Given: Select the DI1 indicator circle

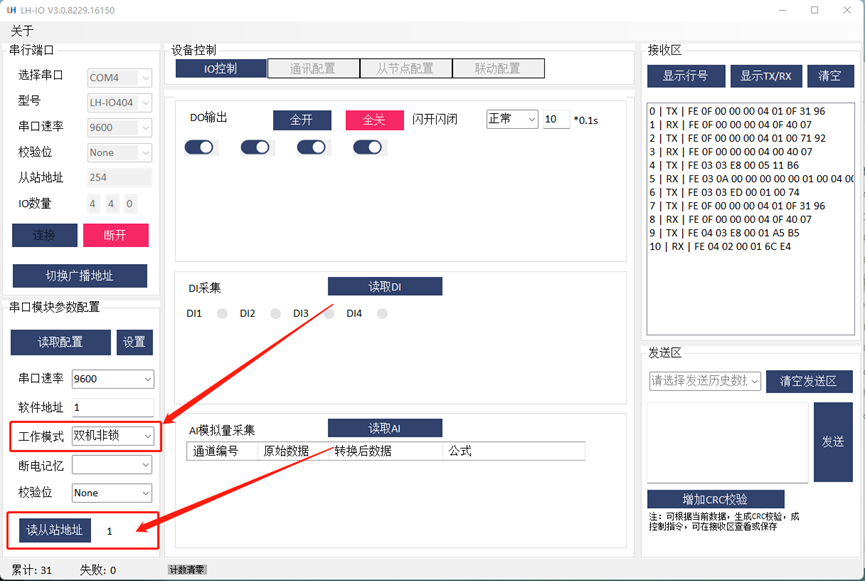Looking at the screenshot, I should 222,314.
